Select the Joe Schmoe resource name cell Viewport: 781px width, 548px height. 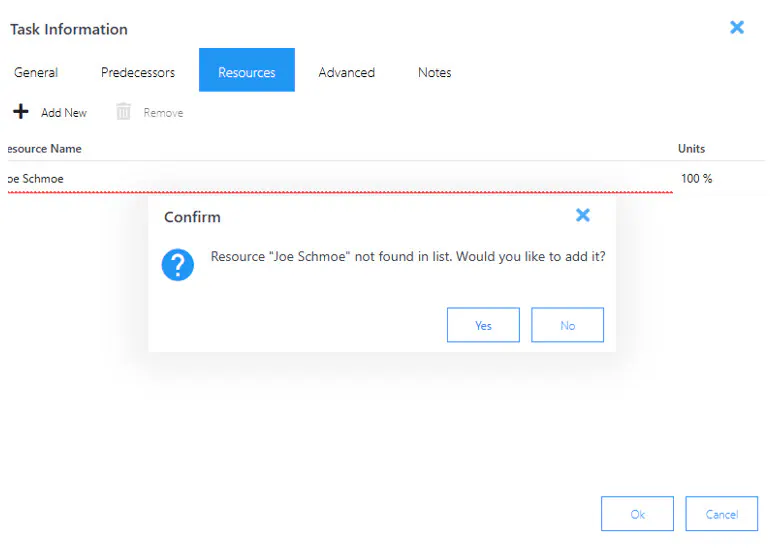point(340,178)
